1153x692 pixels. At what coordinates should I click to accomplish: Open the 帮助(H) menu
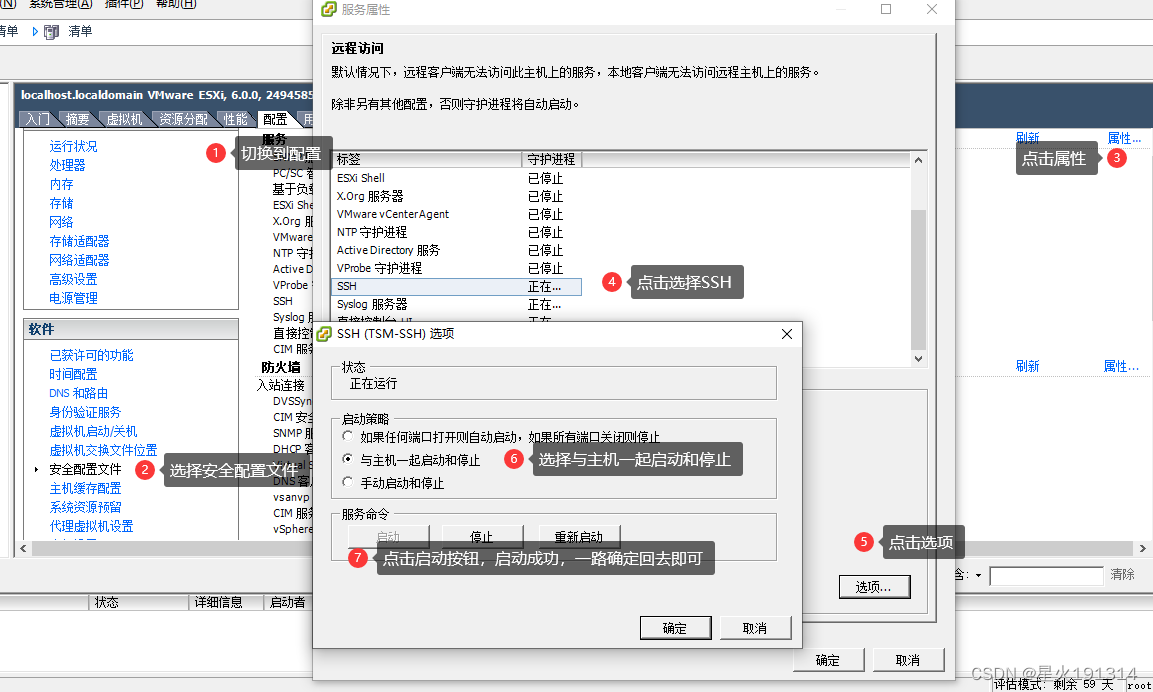pos(176,4)
